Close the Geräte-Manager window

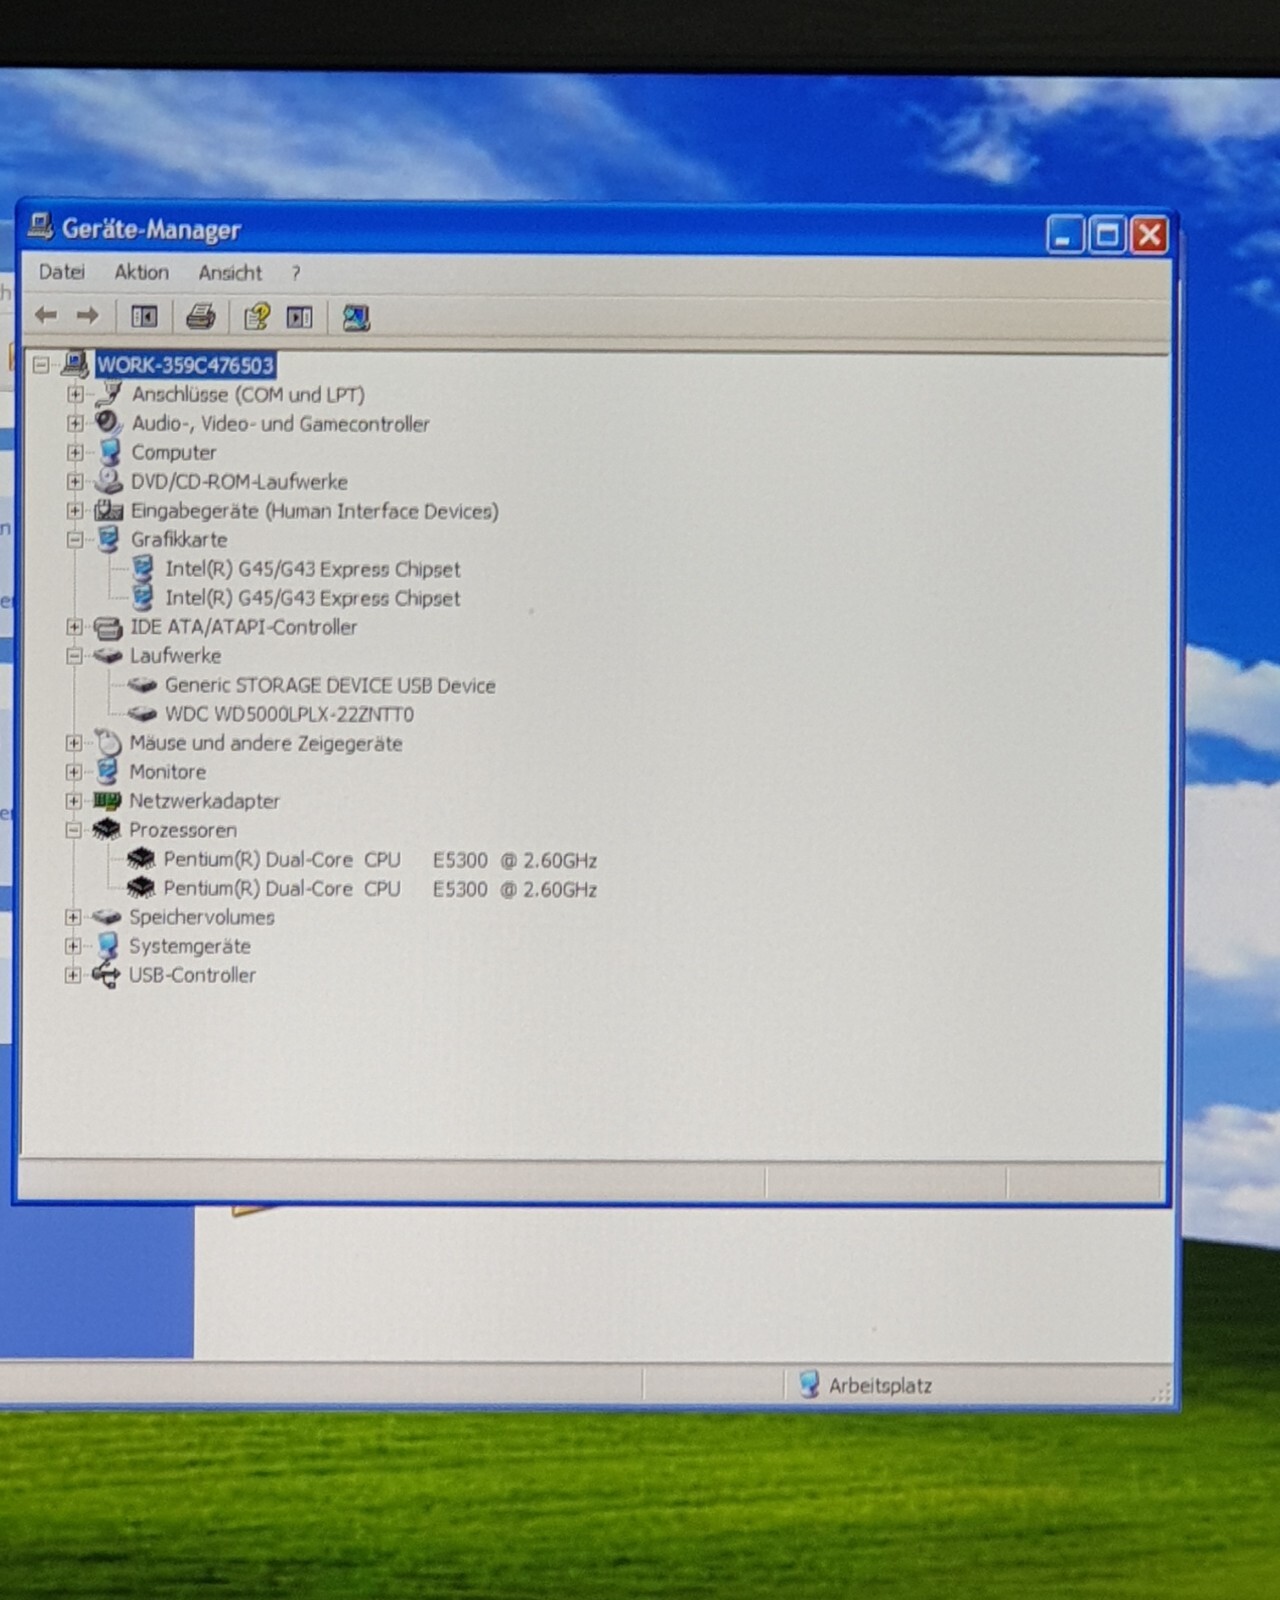tap(1150, 236)
